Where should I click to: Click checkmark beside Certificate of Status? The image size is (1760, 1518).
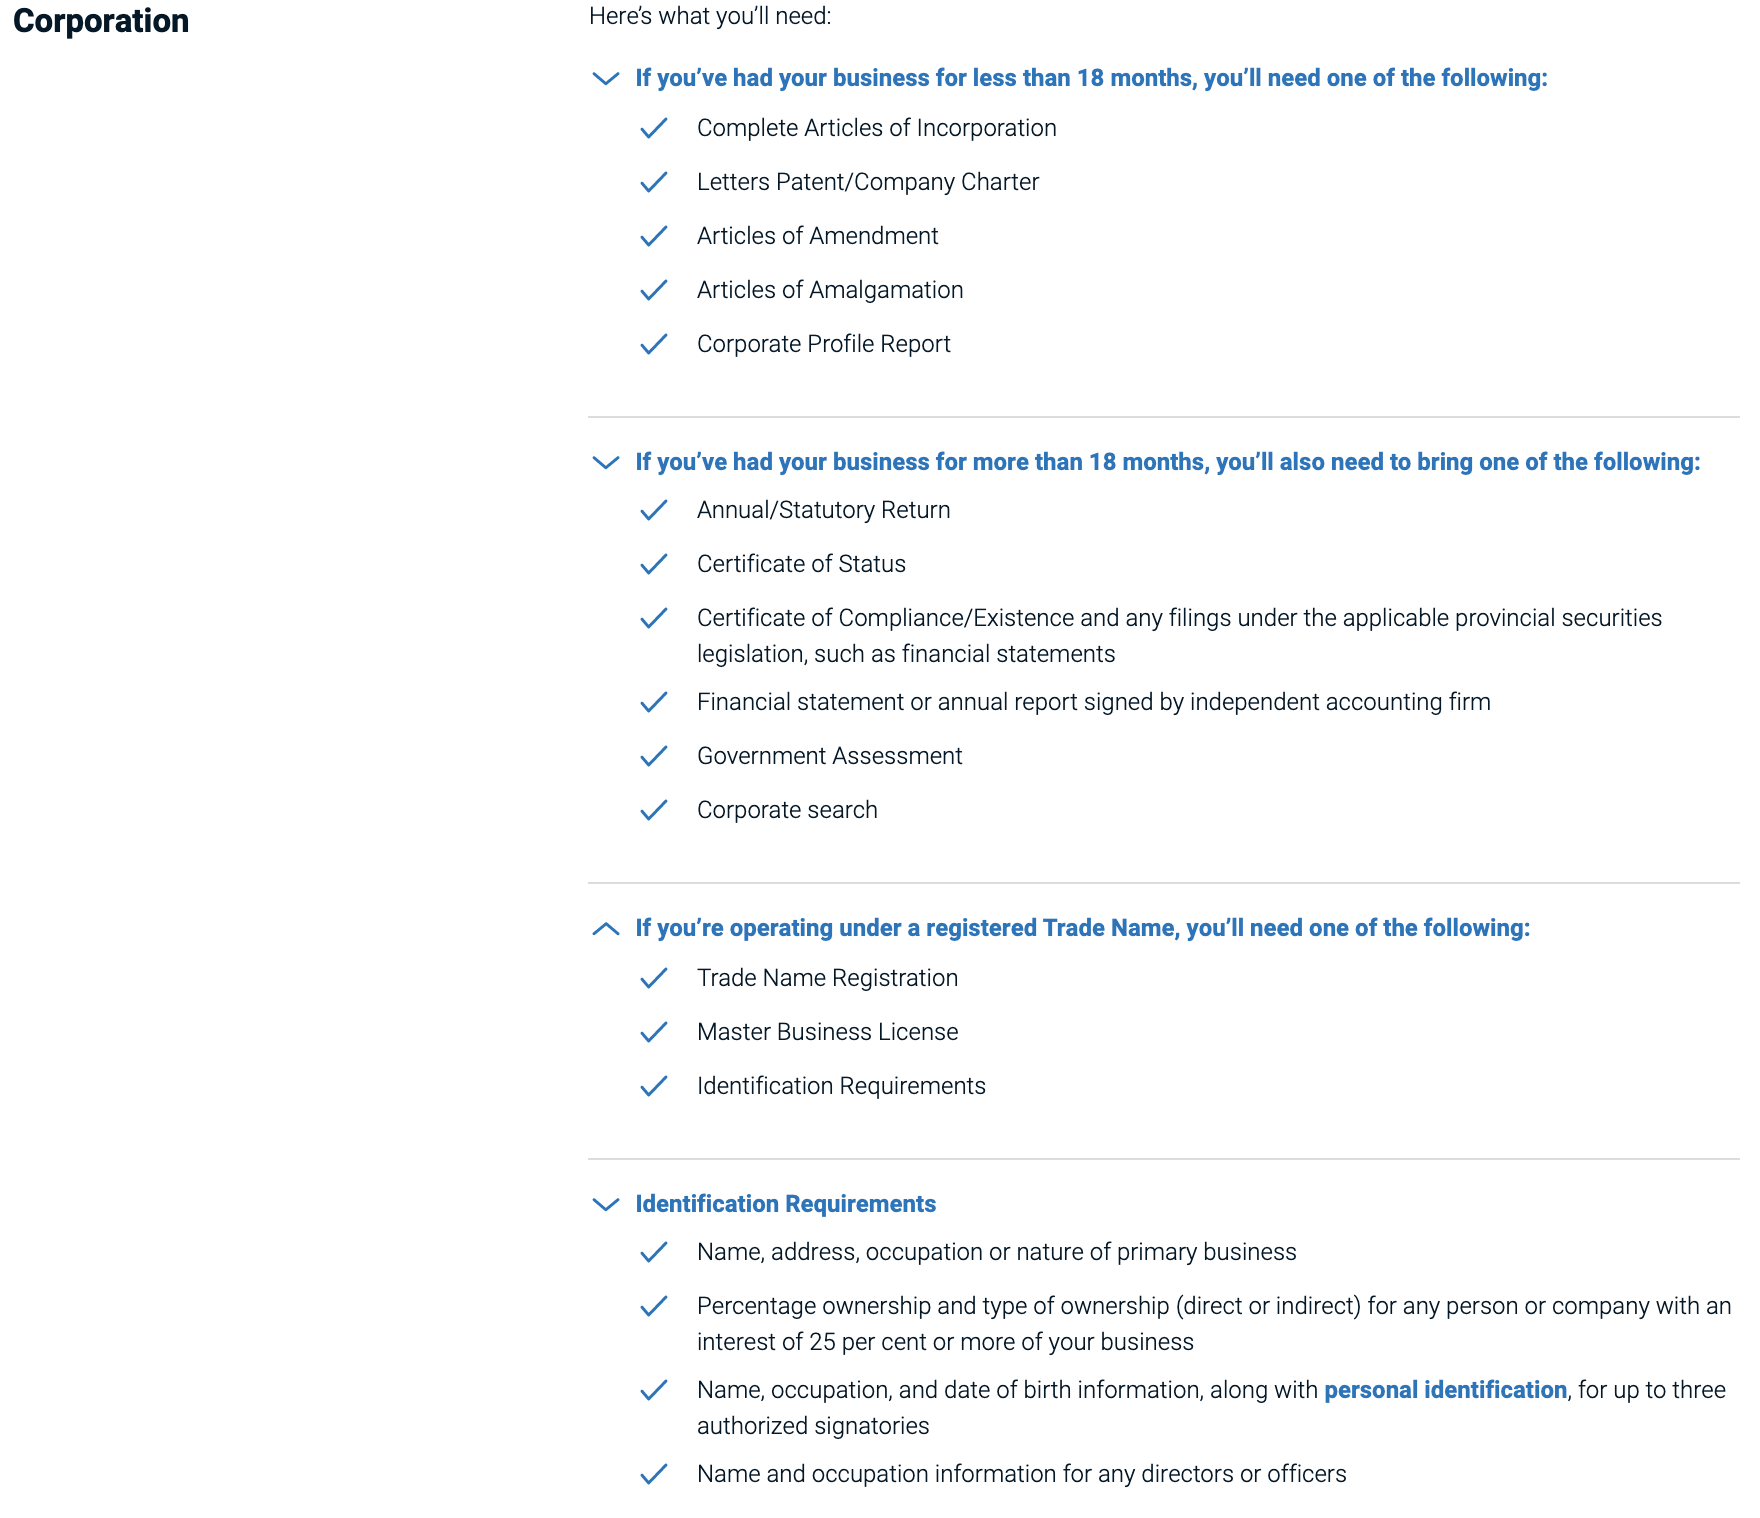(654, 564)
